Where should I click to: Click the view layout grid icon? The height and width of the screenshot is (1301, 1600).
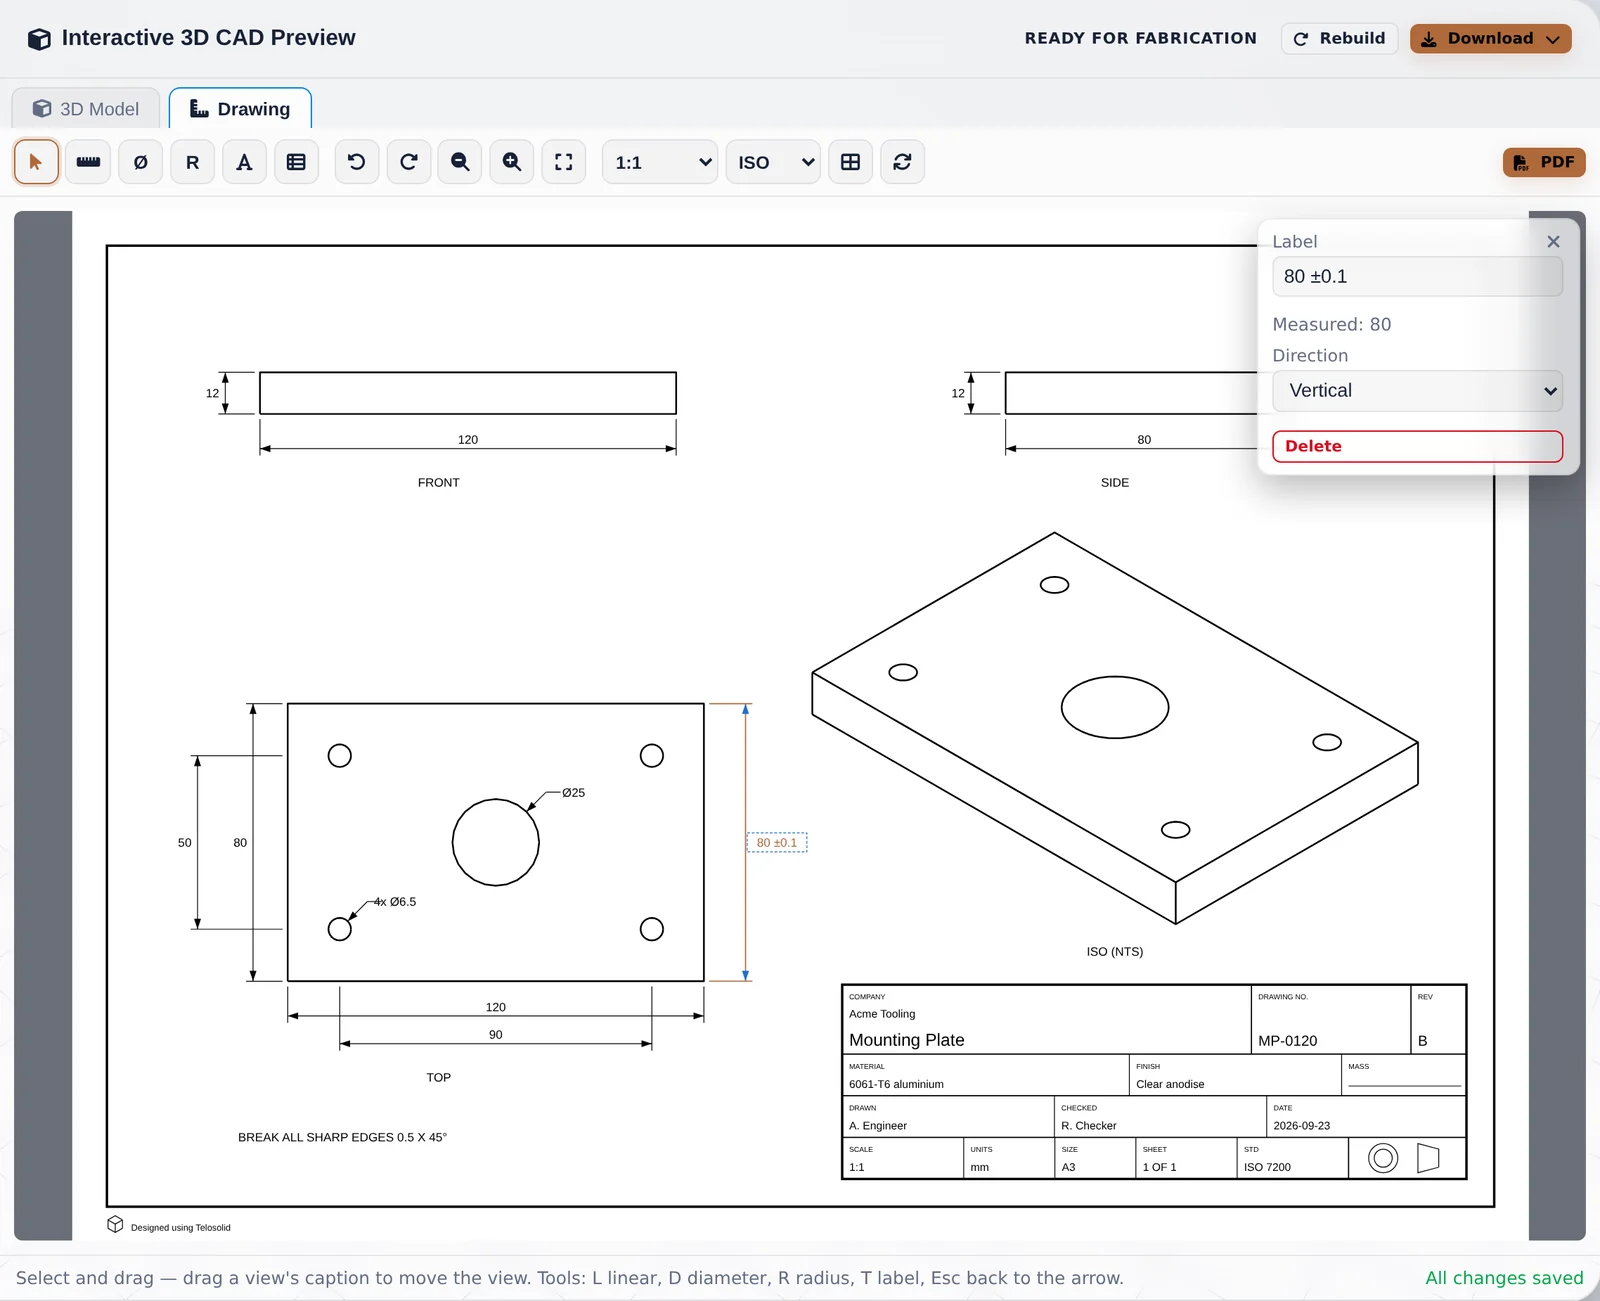click(x=850, y=162)
